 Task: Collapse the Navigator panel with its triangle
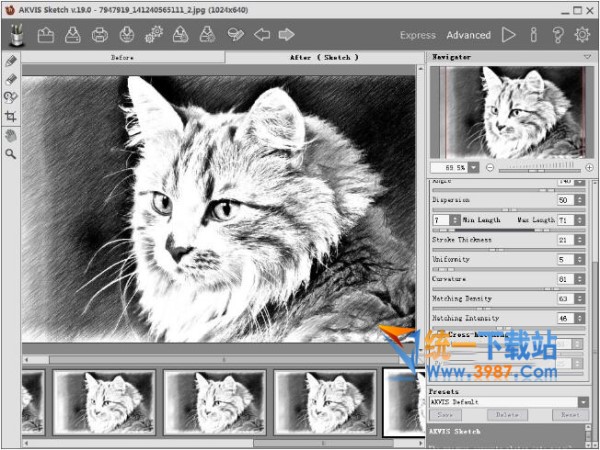pyautogui.click(x=587, y=57)
